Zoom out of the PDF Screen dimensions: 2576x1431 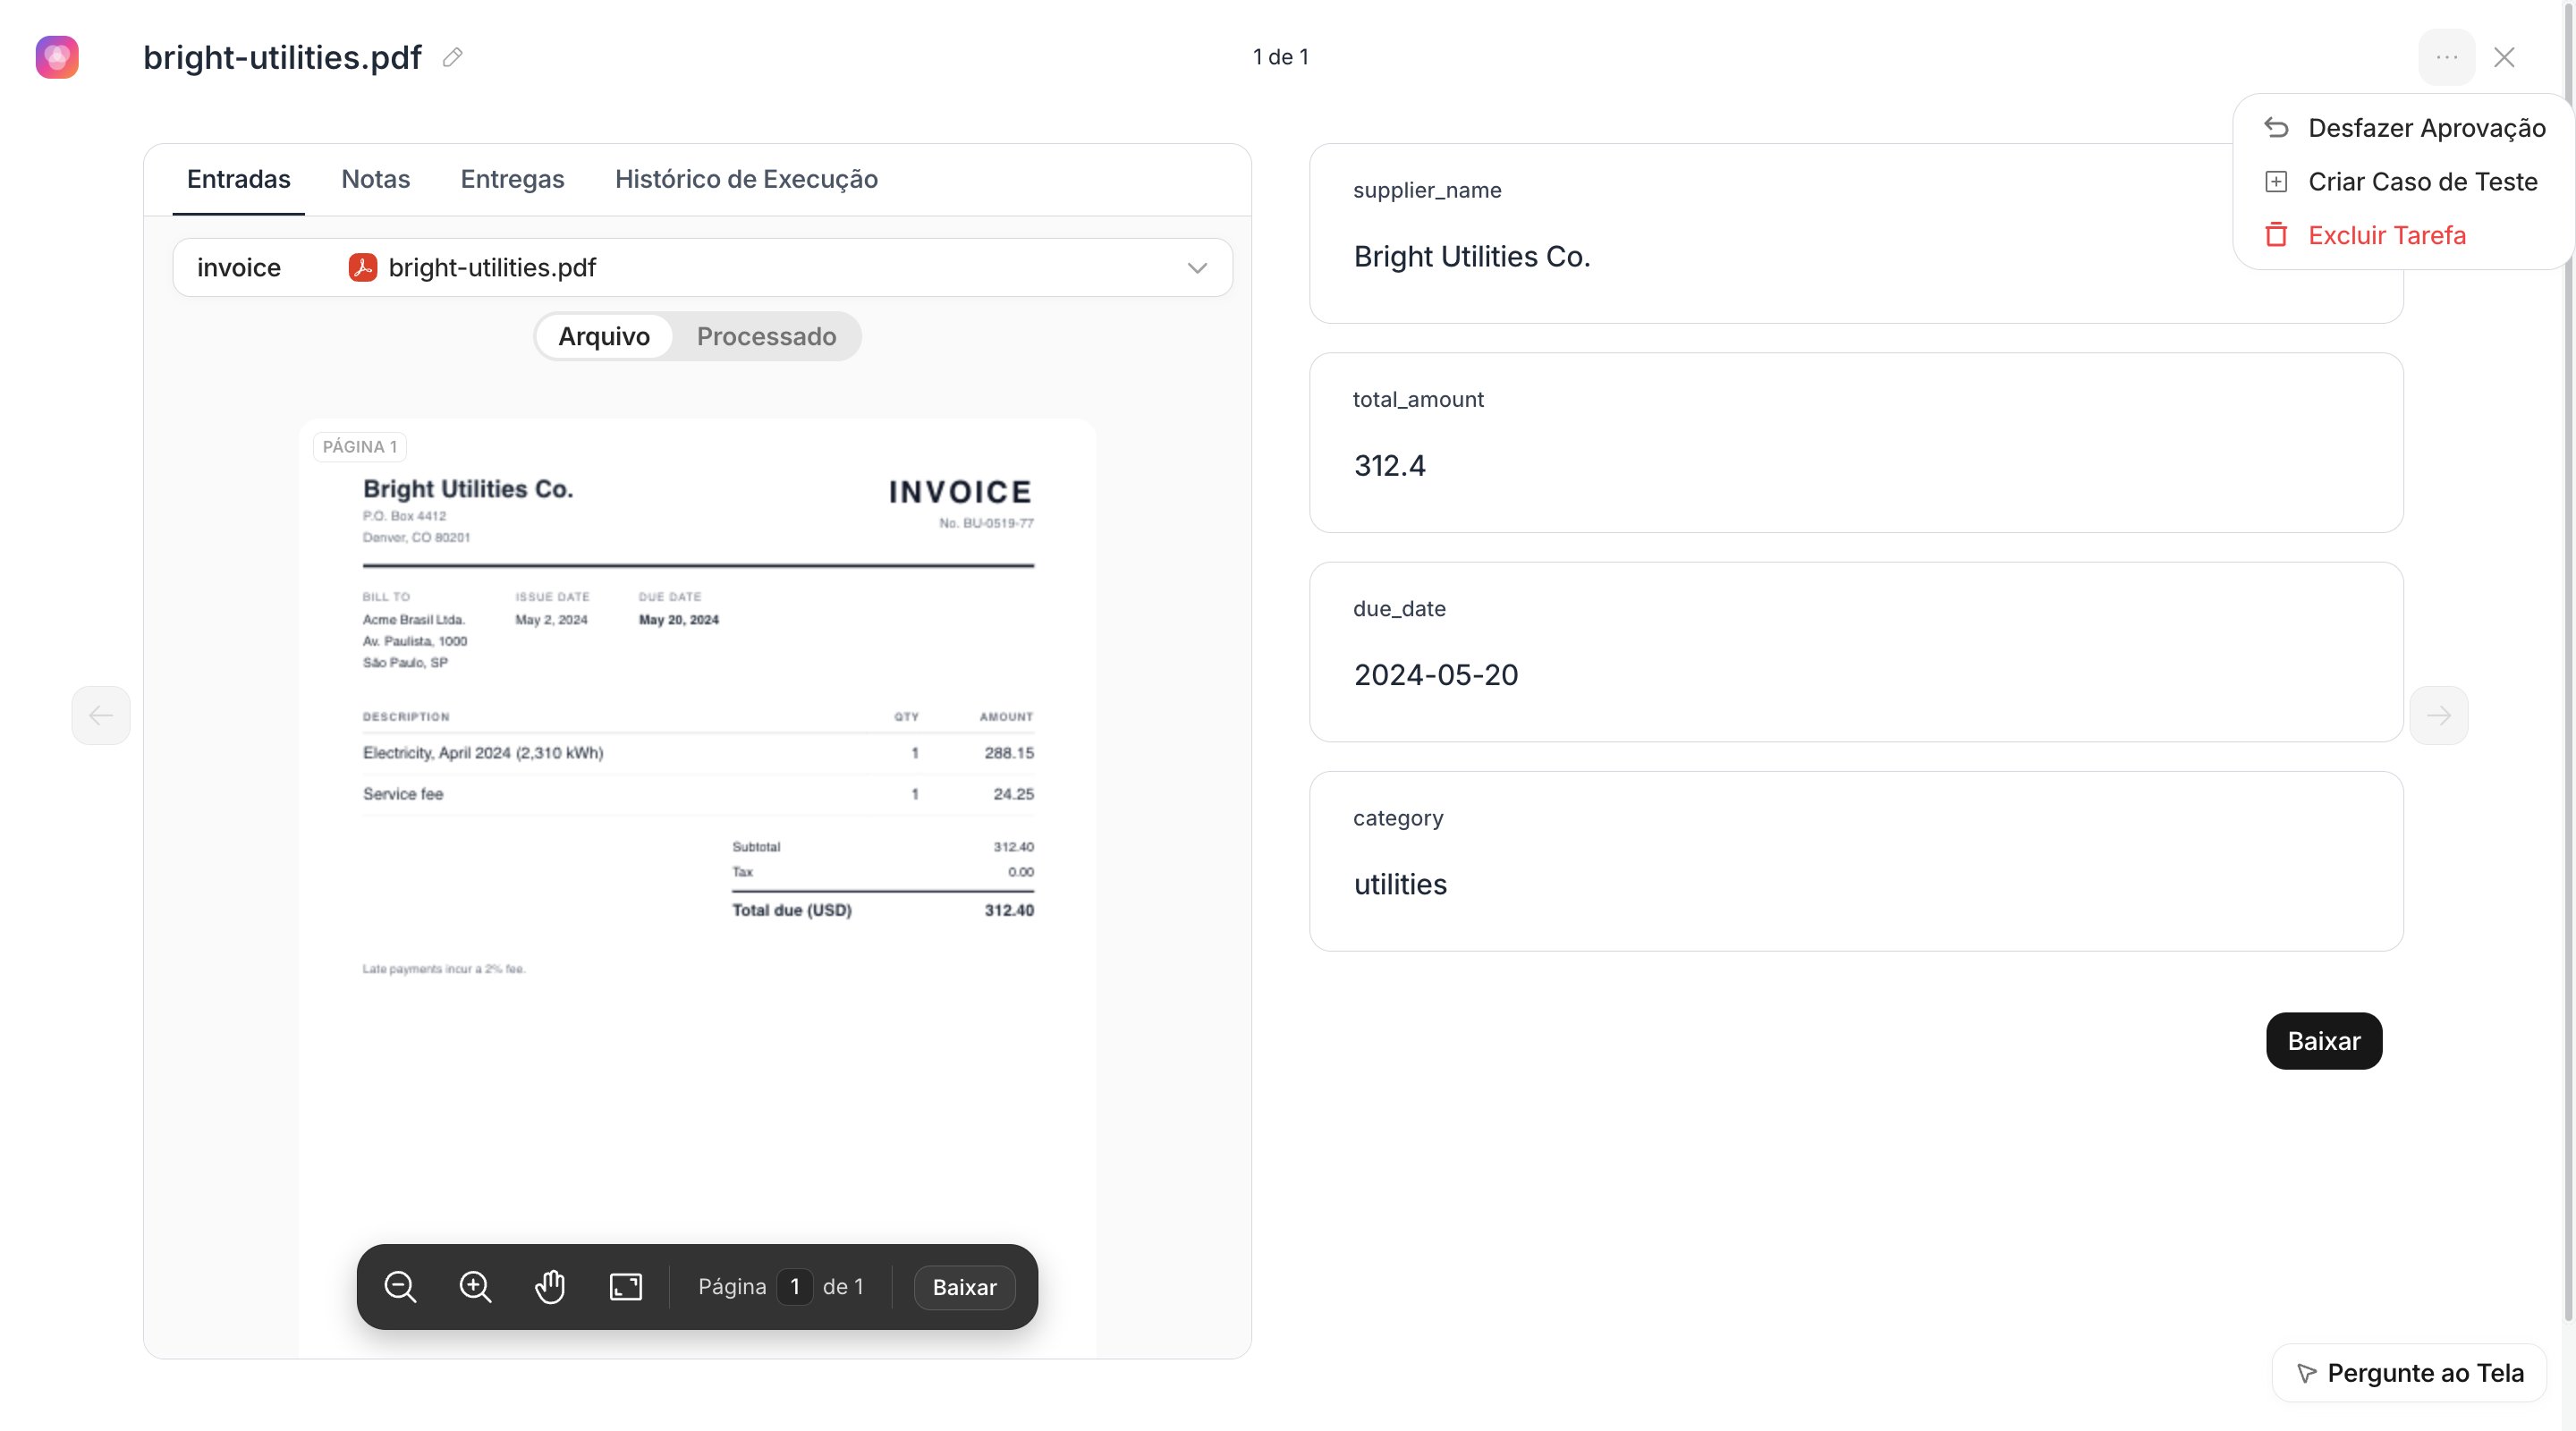click(400, 1286)
